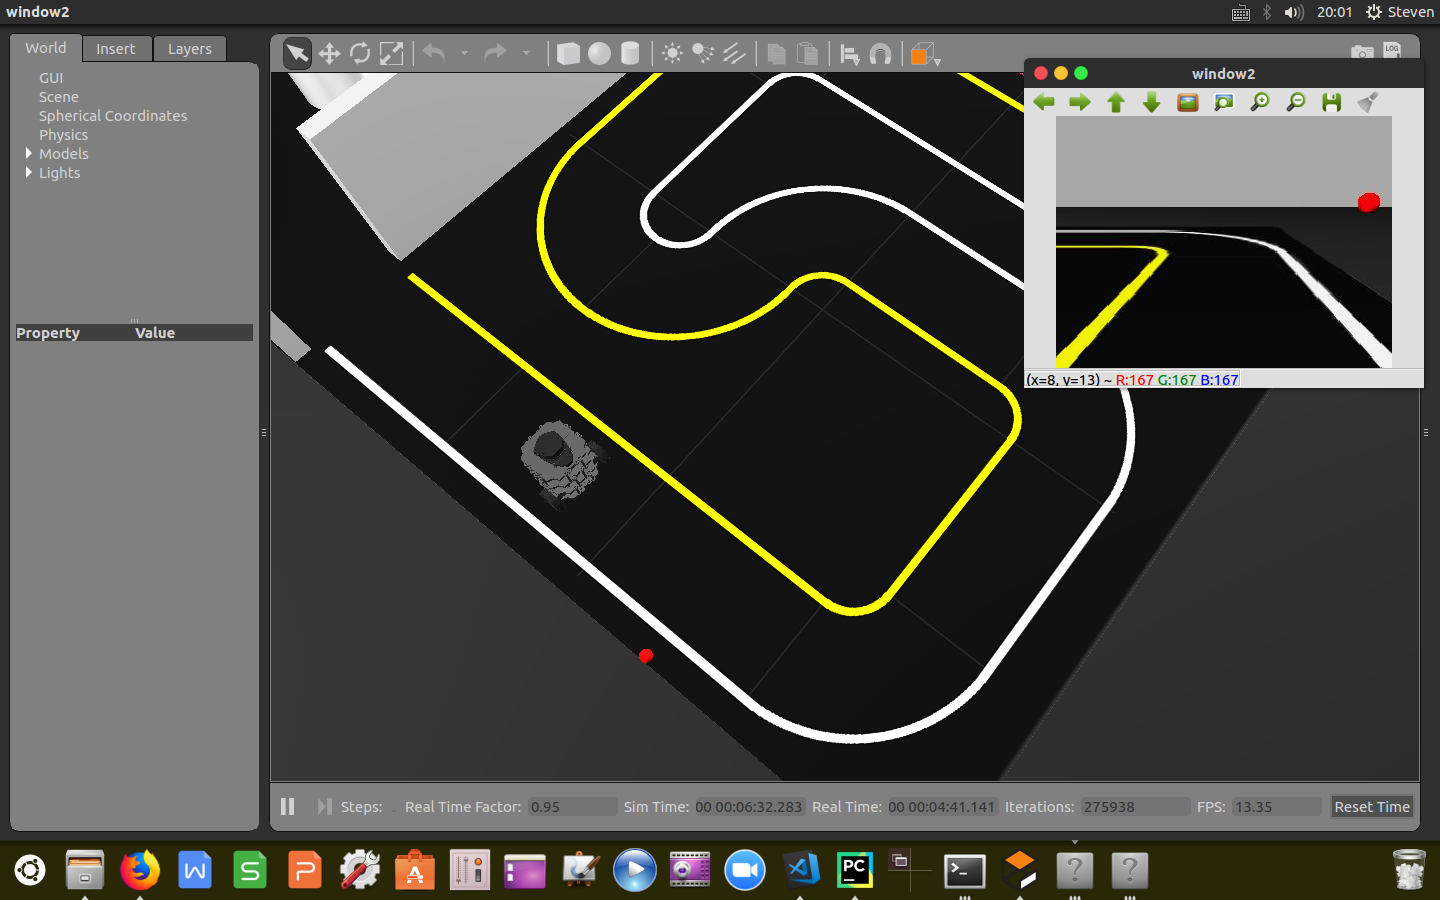Select GUI in the world tree
The image size is (1440, 900).
51,78
